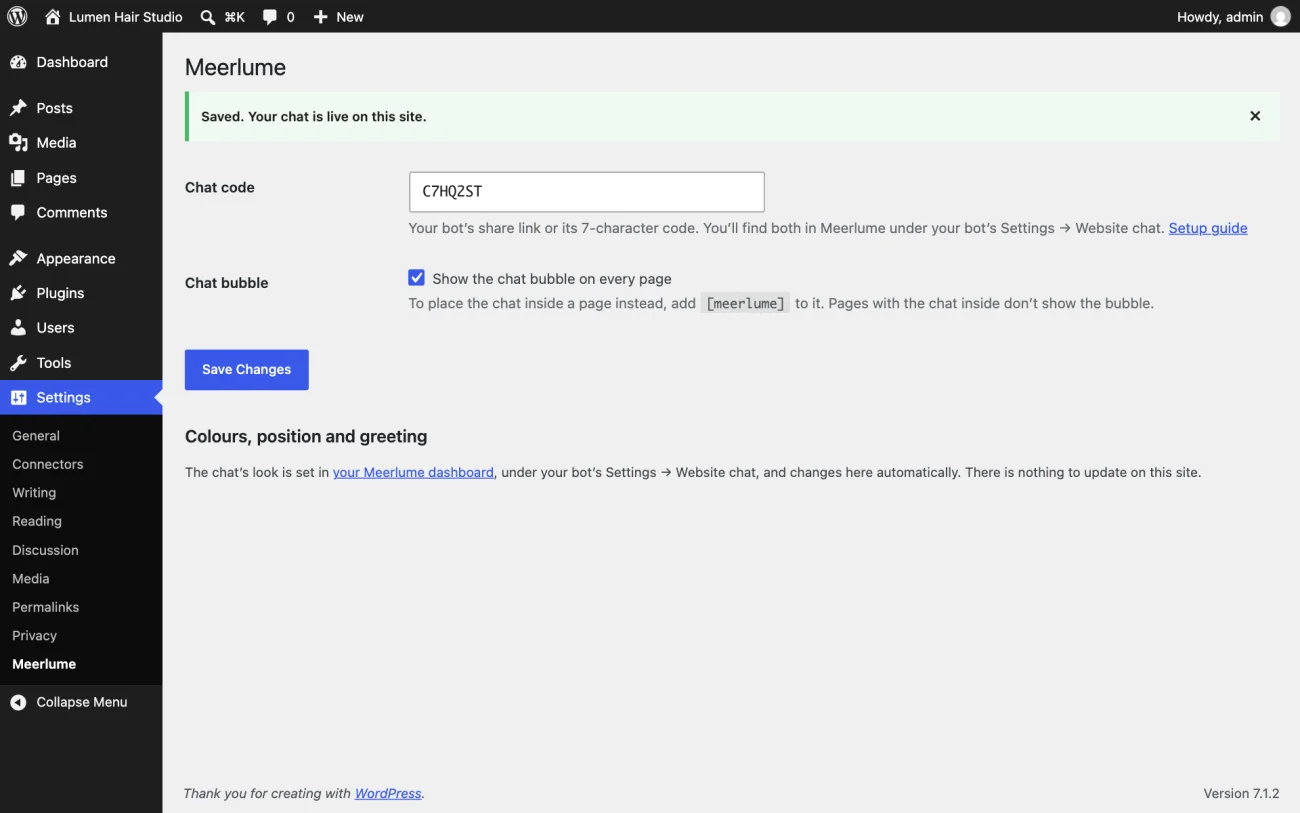Screen dimensions: 1300x813
Task: Open the Tools menu
Action: click(x=81, y=363)
